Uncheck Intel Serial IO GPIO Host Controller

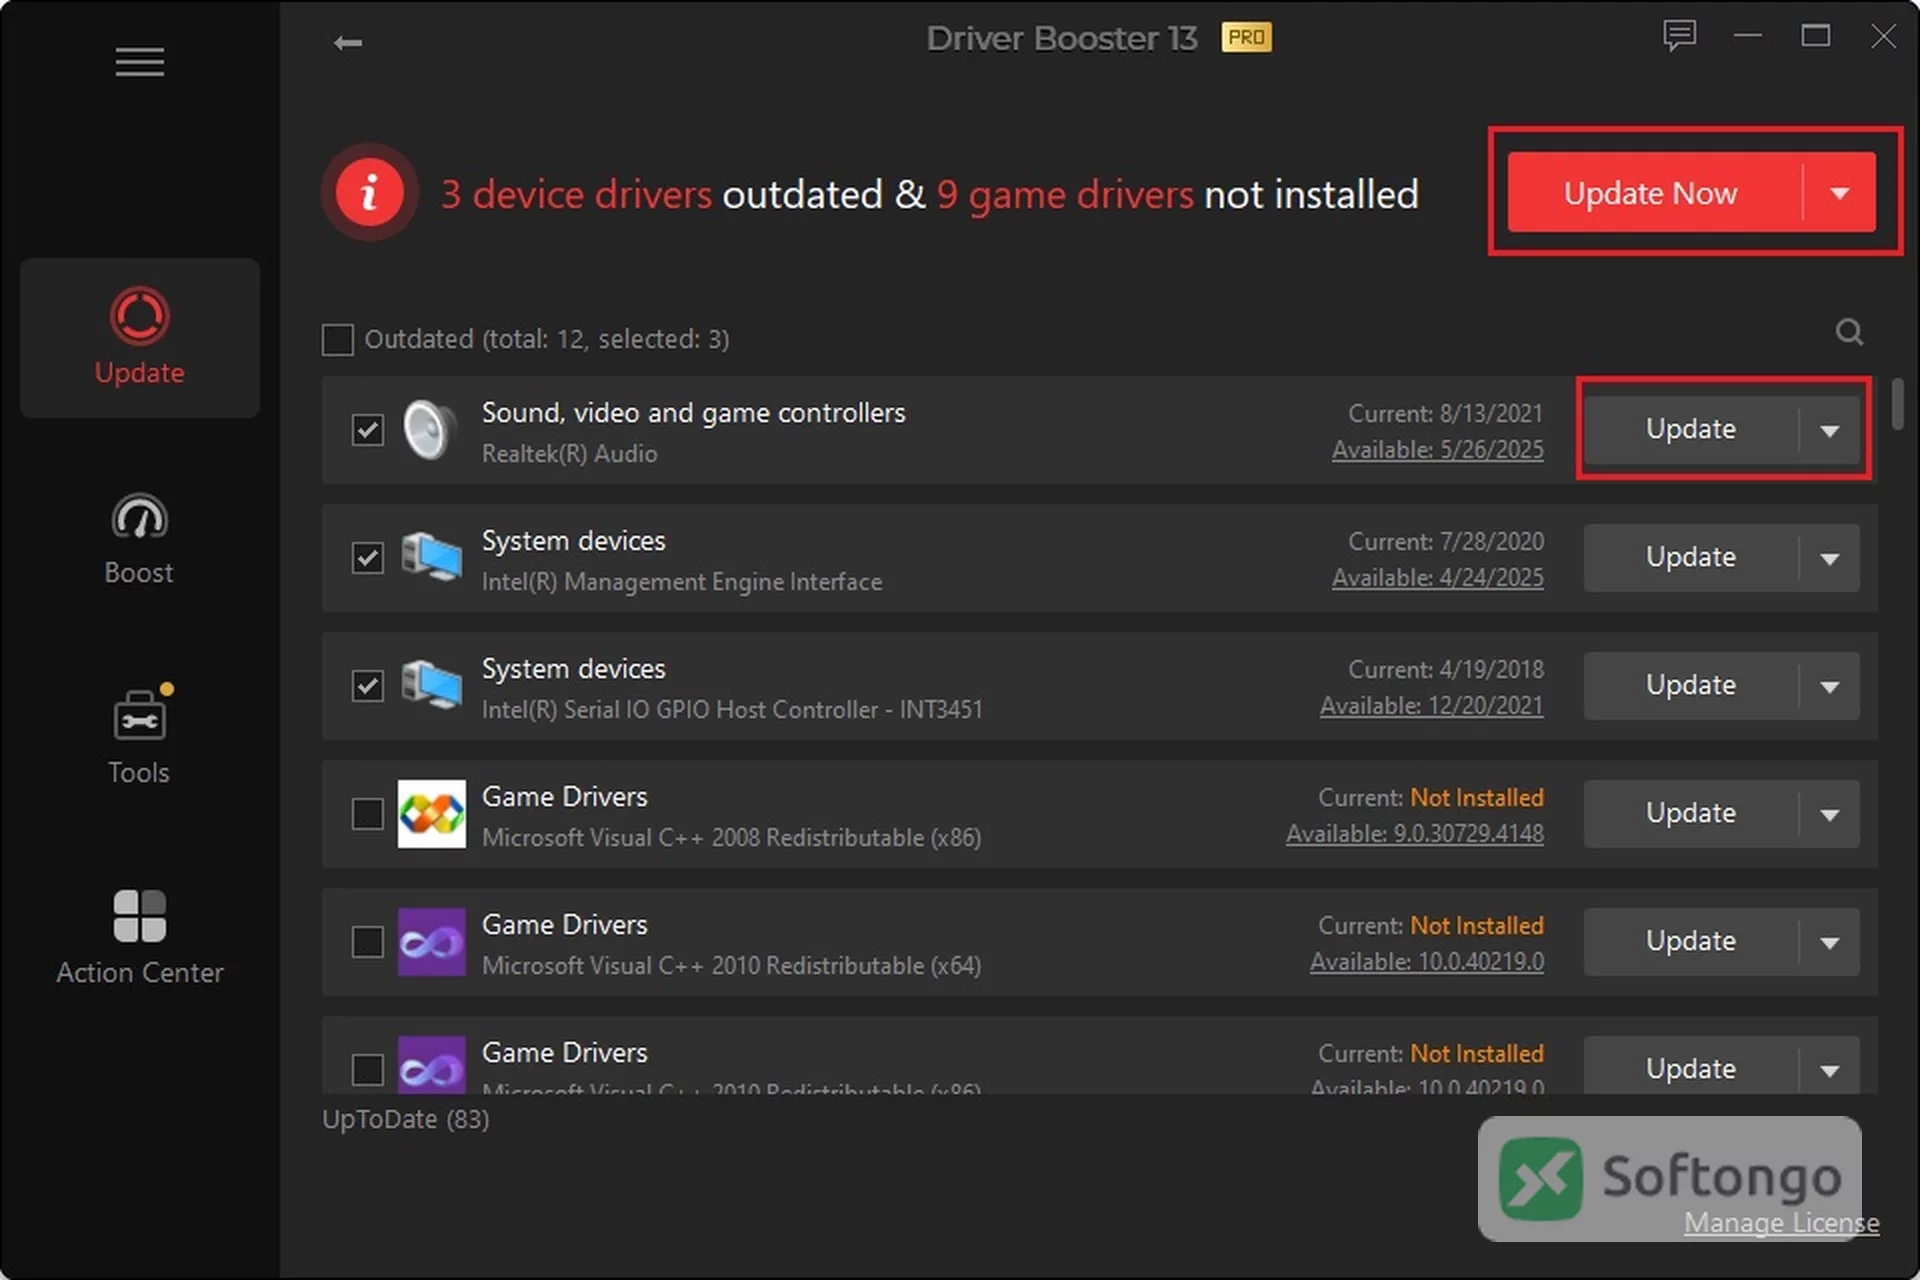(367, 686)
